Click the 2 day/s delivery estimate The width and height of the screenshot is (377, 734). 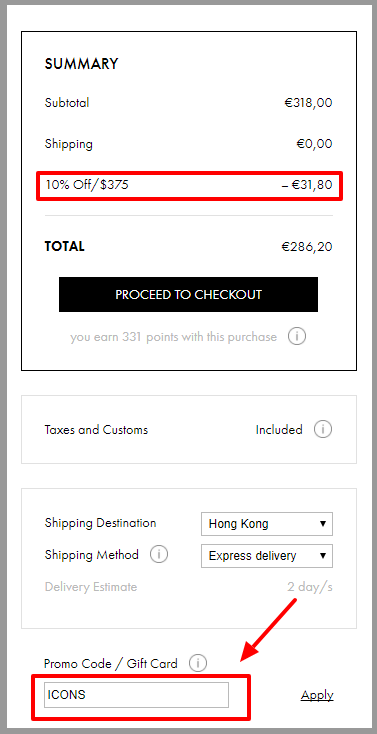(x=310, y=587)
